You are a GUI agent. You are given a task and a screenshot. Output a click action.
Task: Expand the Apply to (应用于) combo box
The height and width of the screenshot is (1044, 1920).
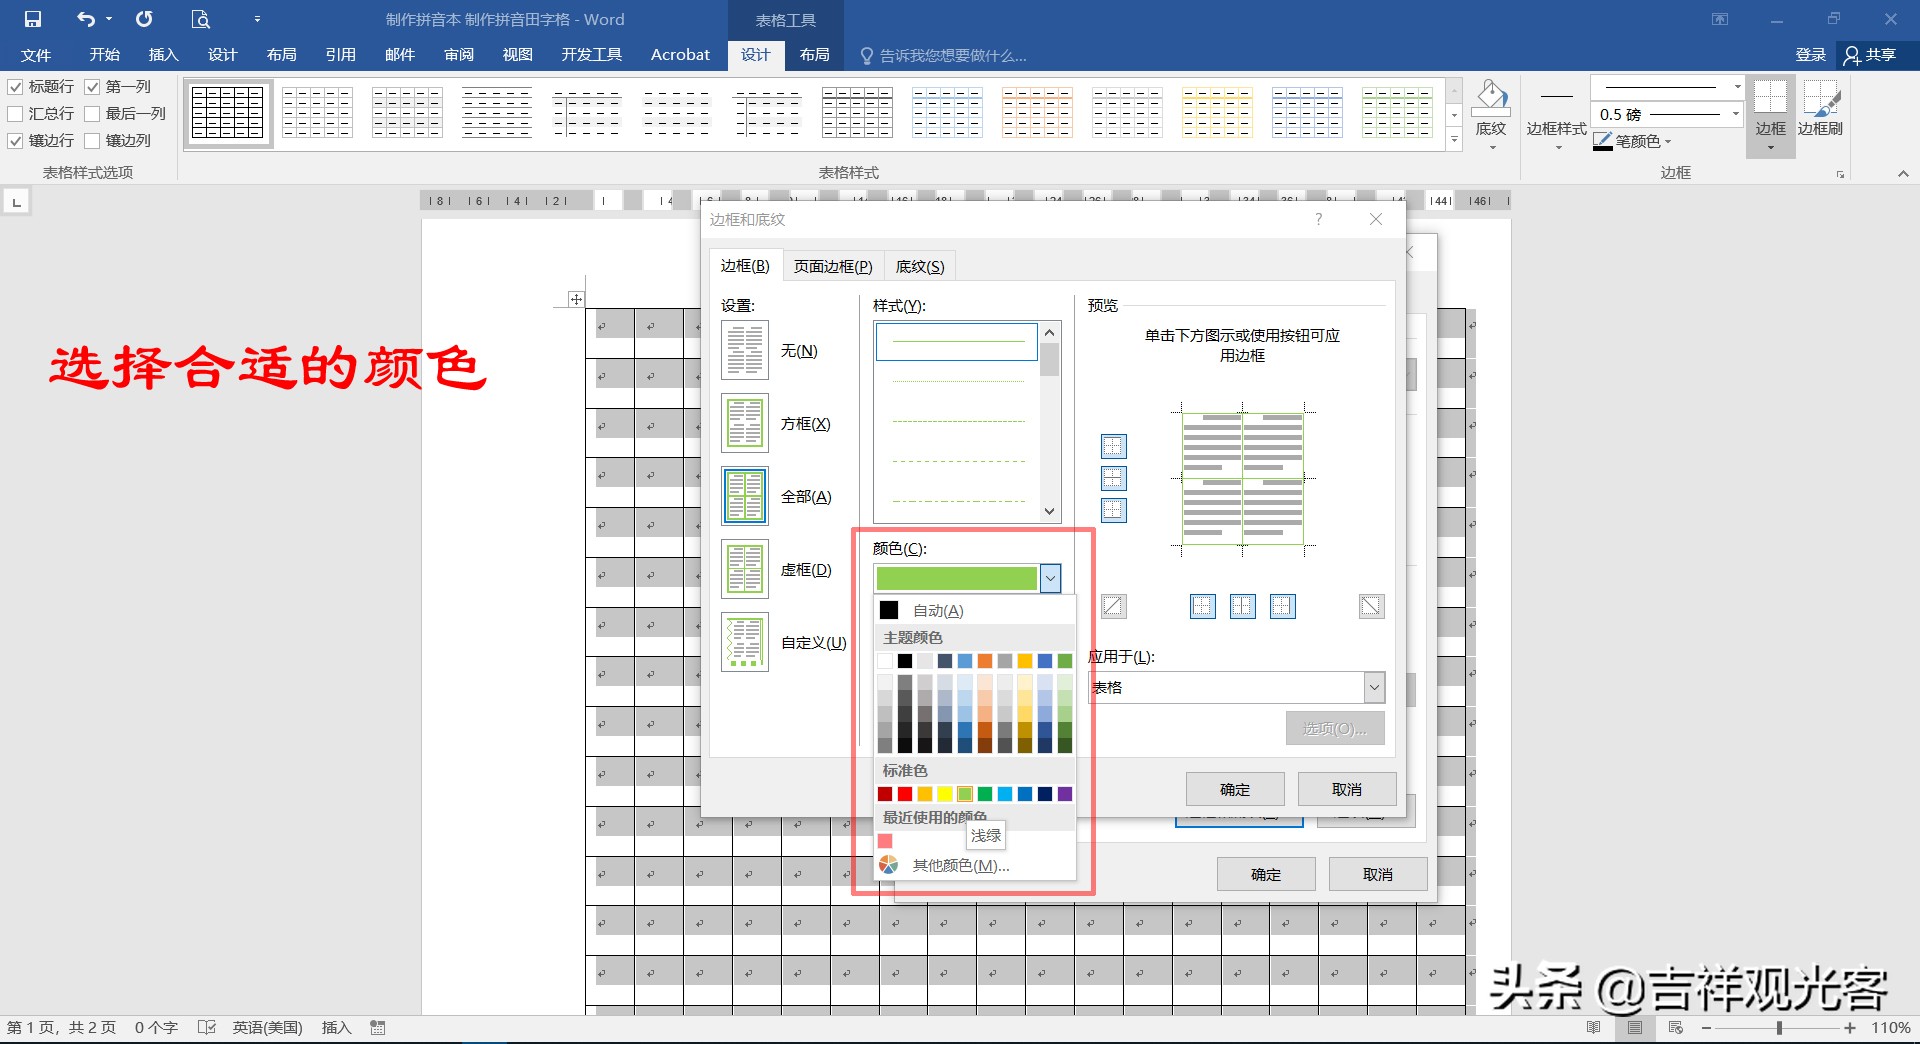1374,687
